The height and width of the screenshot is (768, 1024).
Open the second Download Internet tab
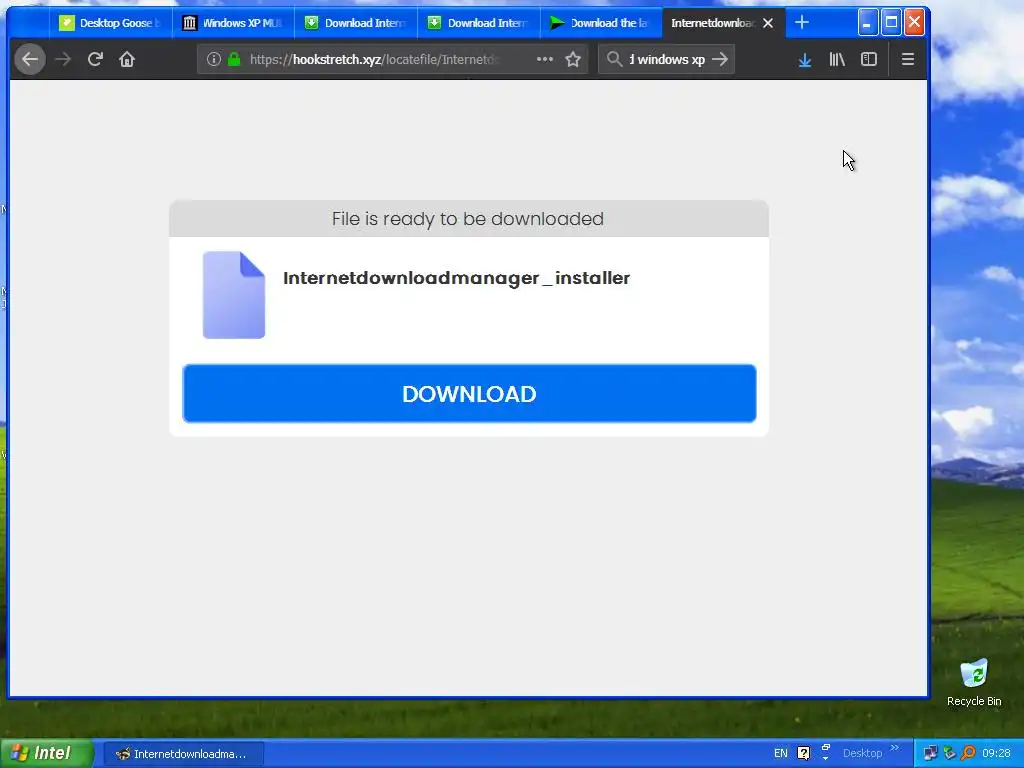point(479,23)
